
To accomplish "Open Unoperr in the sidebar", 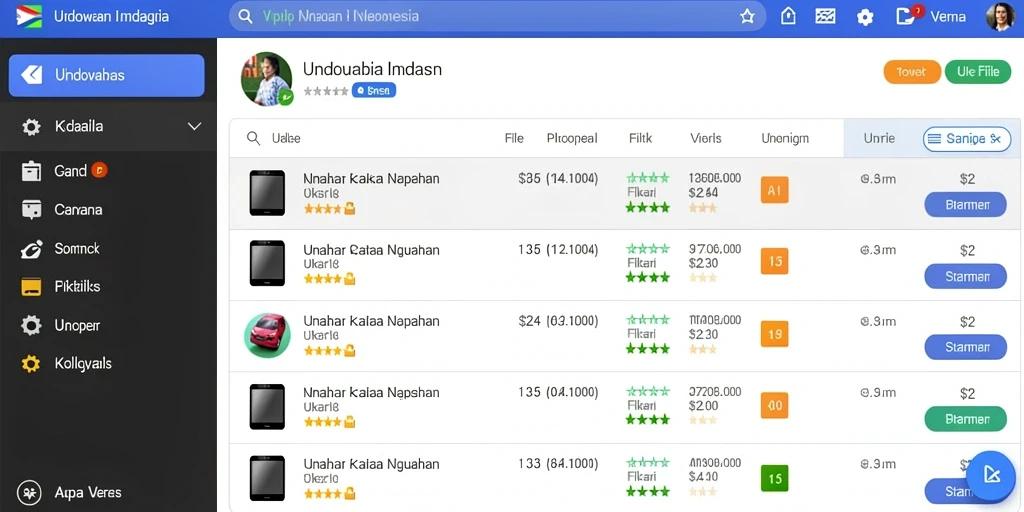I will click(x=77, y=325).
